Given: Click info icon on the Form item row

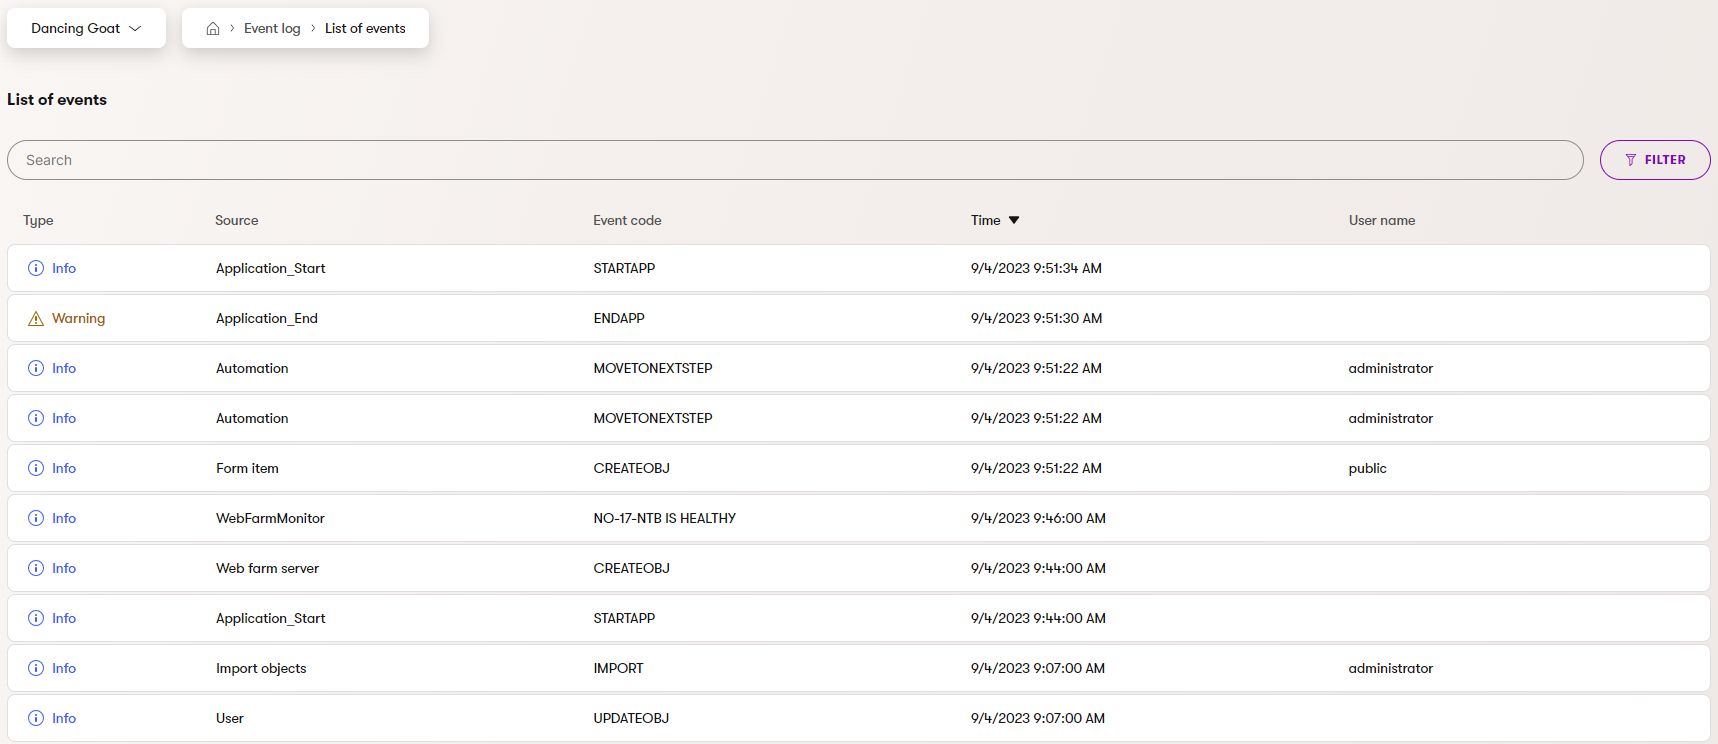Looking at the screenshot, I should click(36, 468).
